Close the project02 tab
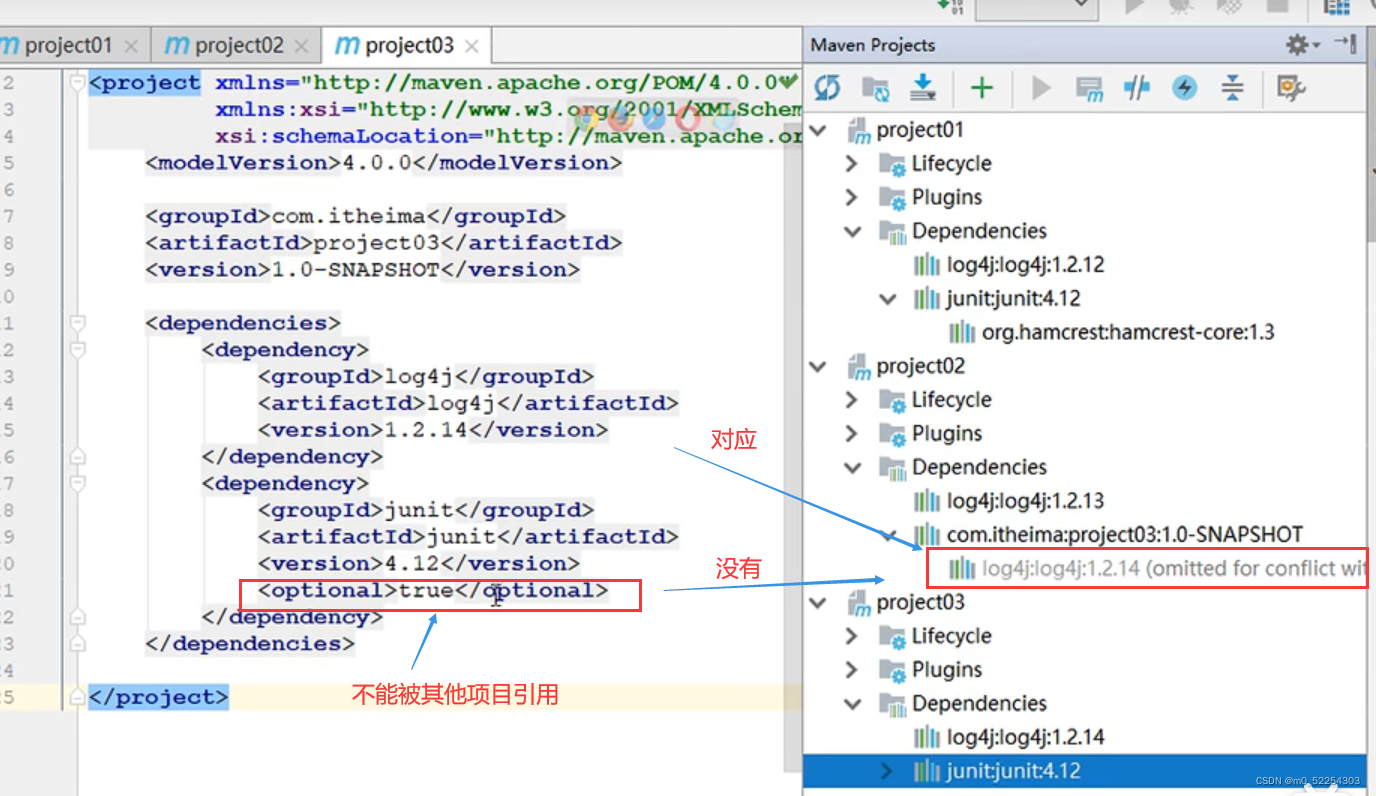The height and width of the screenshot is (796, 1376). point(302,46)
